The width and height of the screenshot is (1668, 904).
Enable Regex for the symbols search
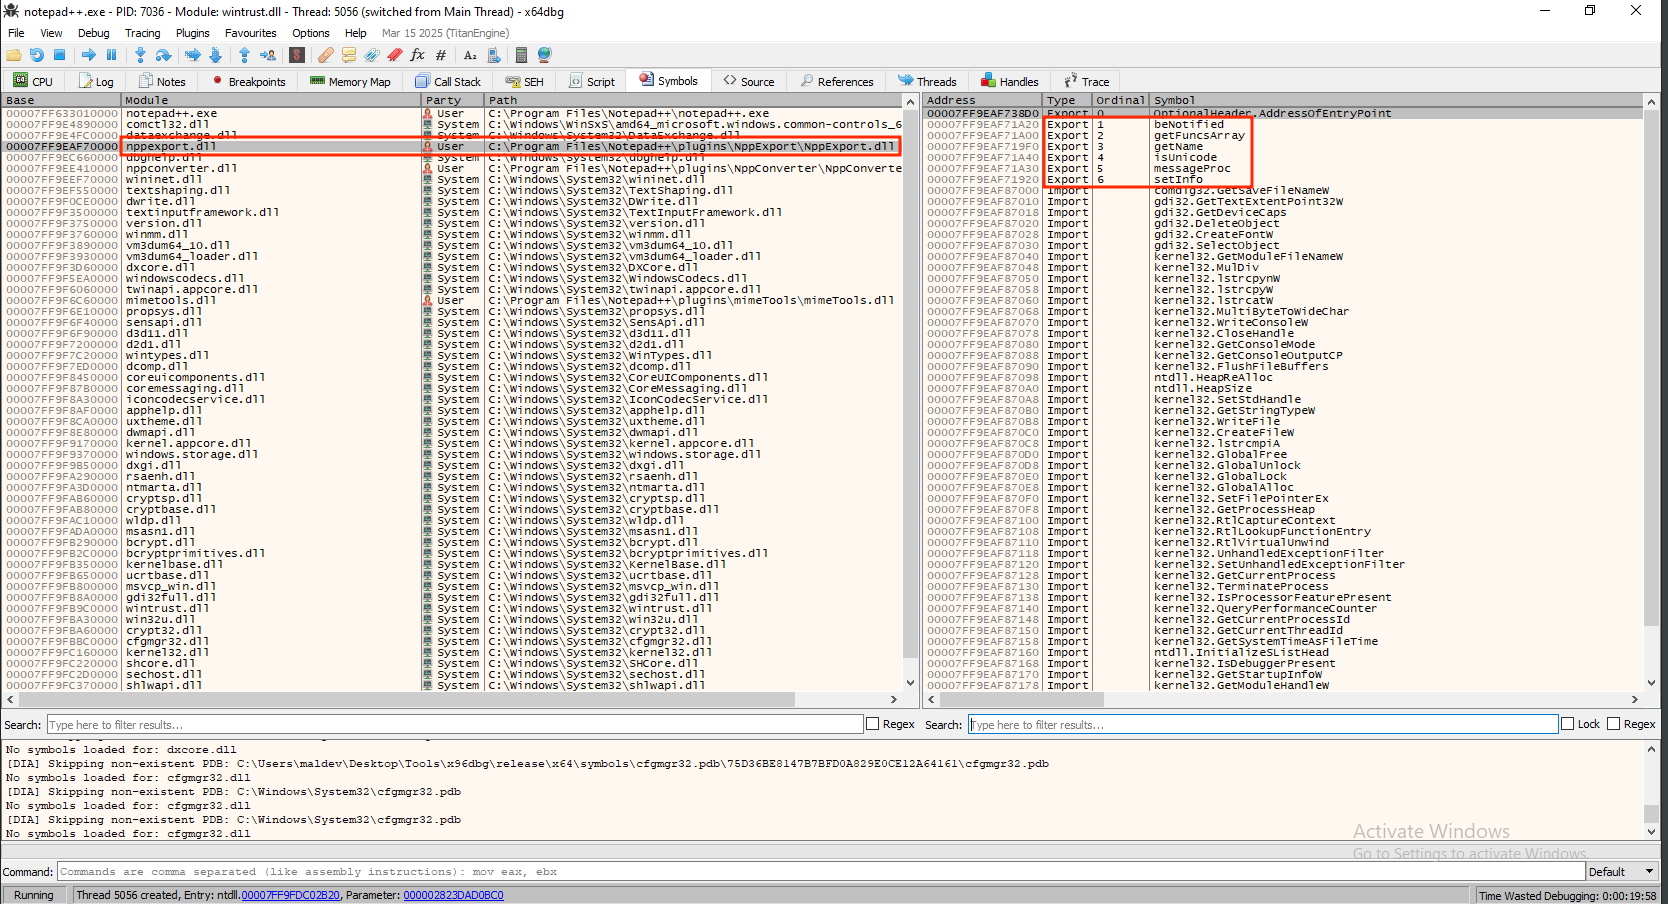pos(1613,723)
